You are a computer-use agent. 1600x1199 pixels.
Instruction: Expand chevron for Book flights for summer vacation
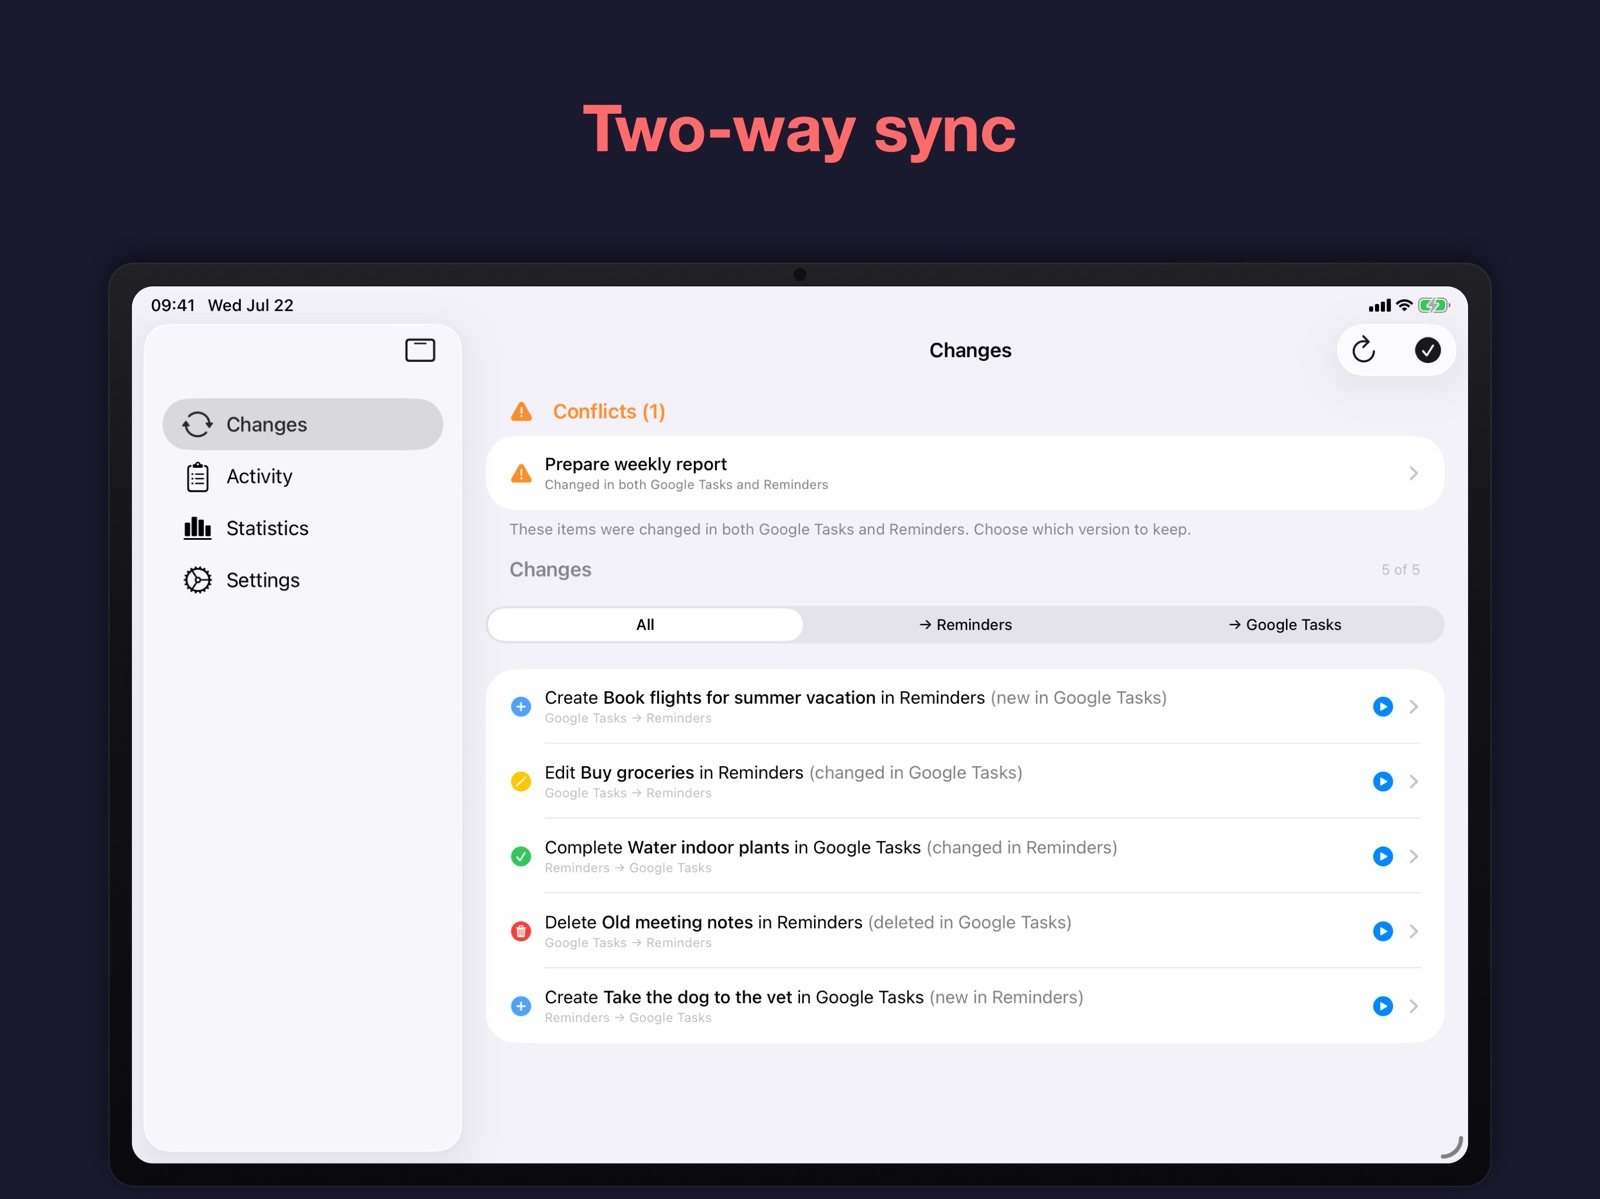click(x=1413, y=707)
